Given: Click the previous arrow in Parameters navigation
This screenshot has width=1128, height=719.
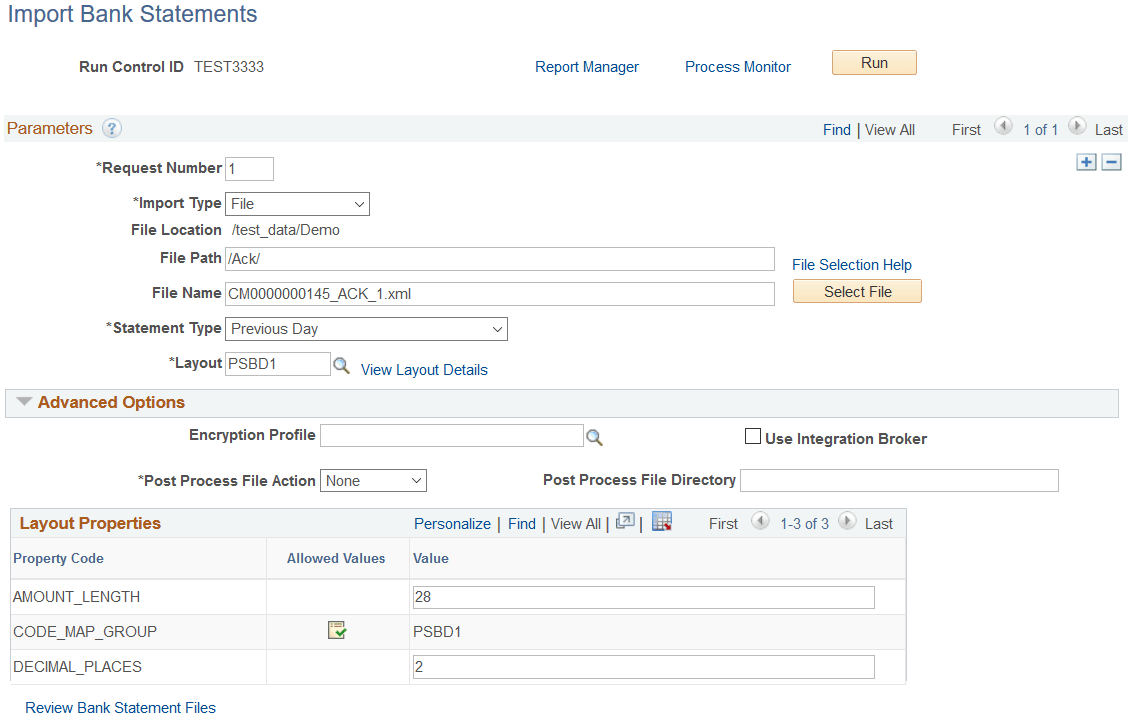Looking at the screenshot, I should [1004, 127].
